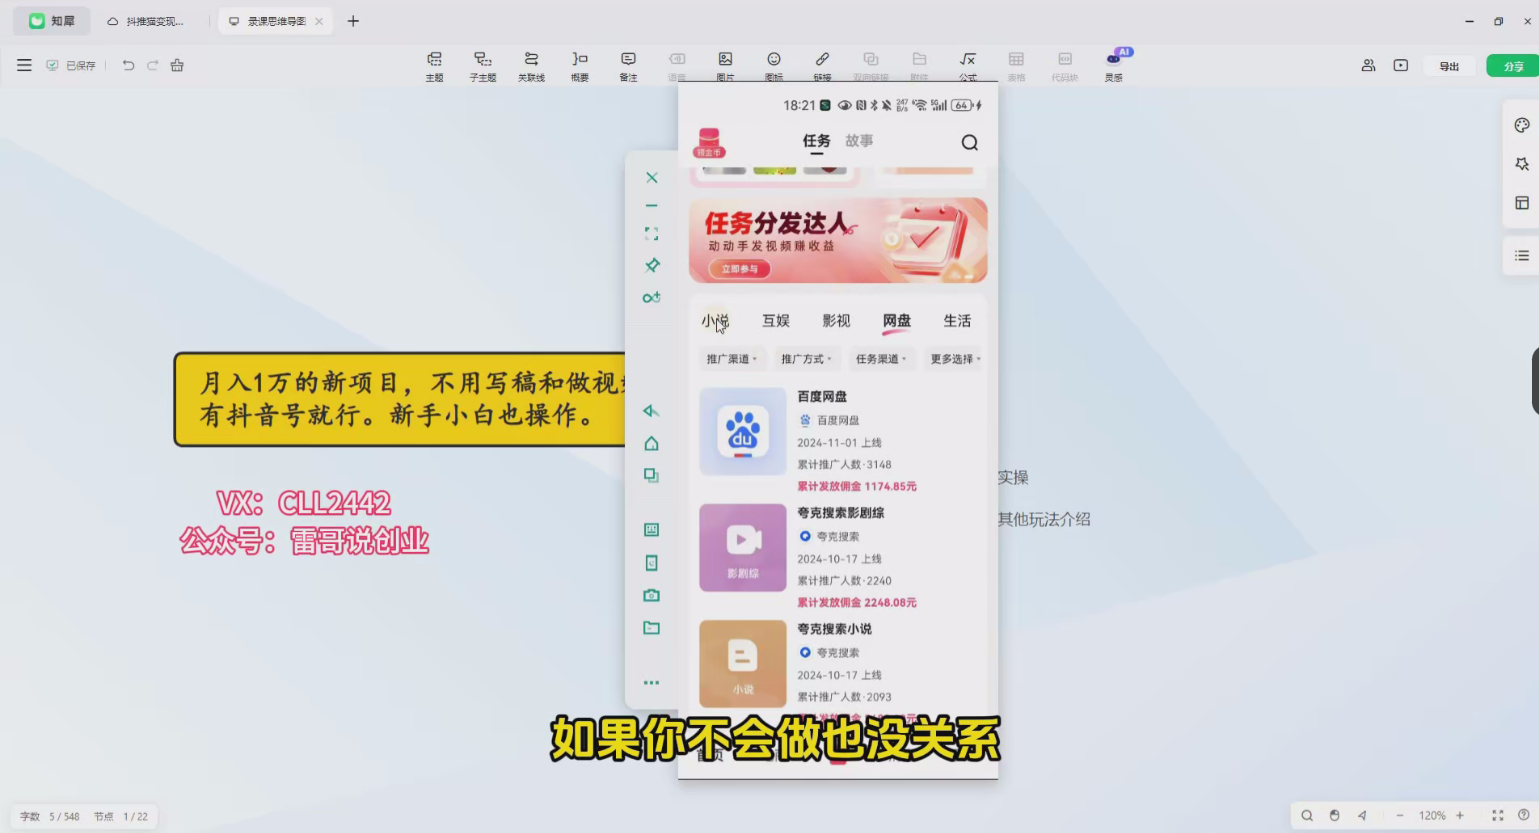The width and height of the screenshot is (1539, 833).
Task: Open the 更多选择 filter dropdown
Action: coord(955,359)
